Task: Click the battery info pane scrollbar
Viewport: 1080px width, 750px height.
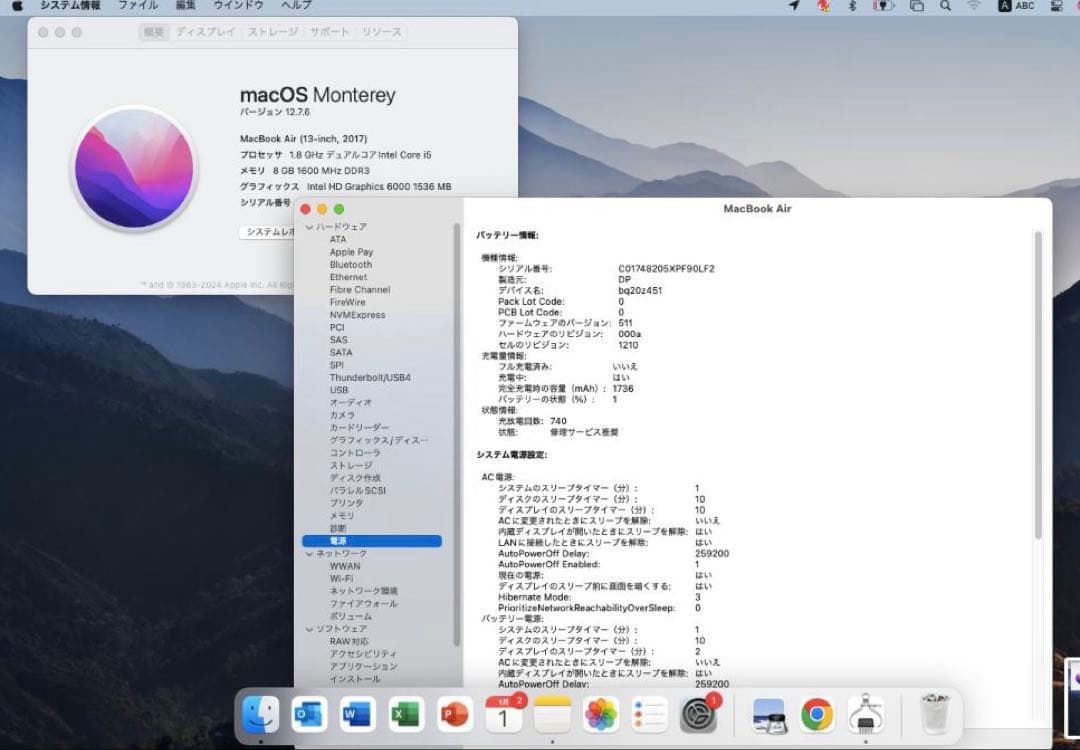Action: 1038,386
